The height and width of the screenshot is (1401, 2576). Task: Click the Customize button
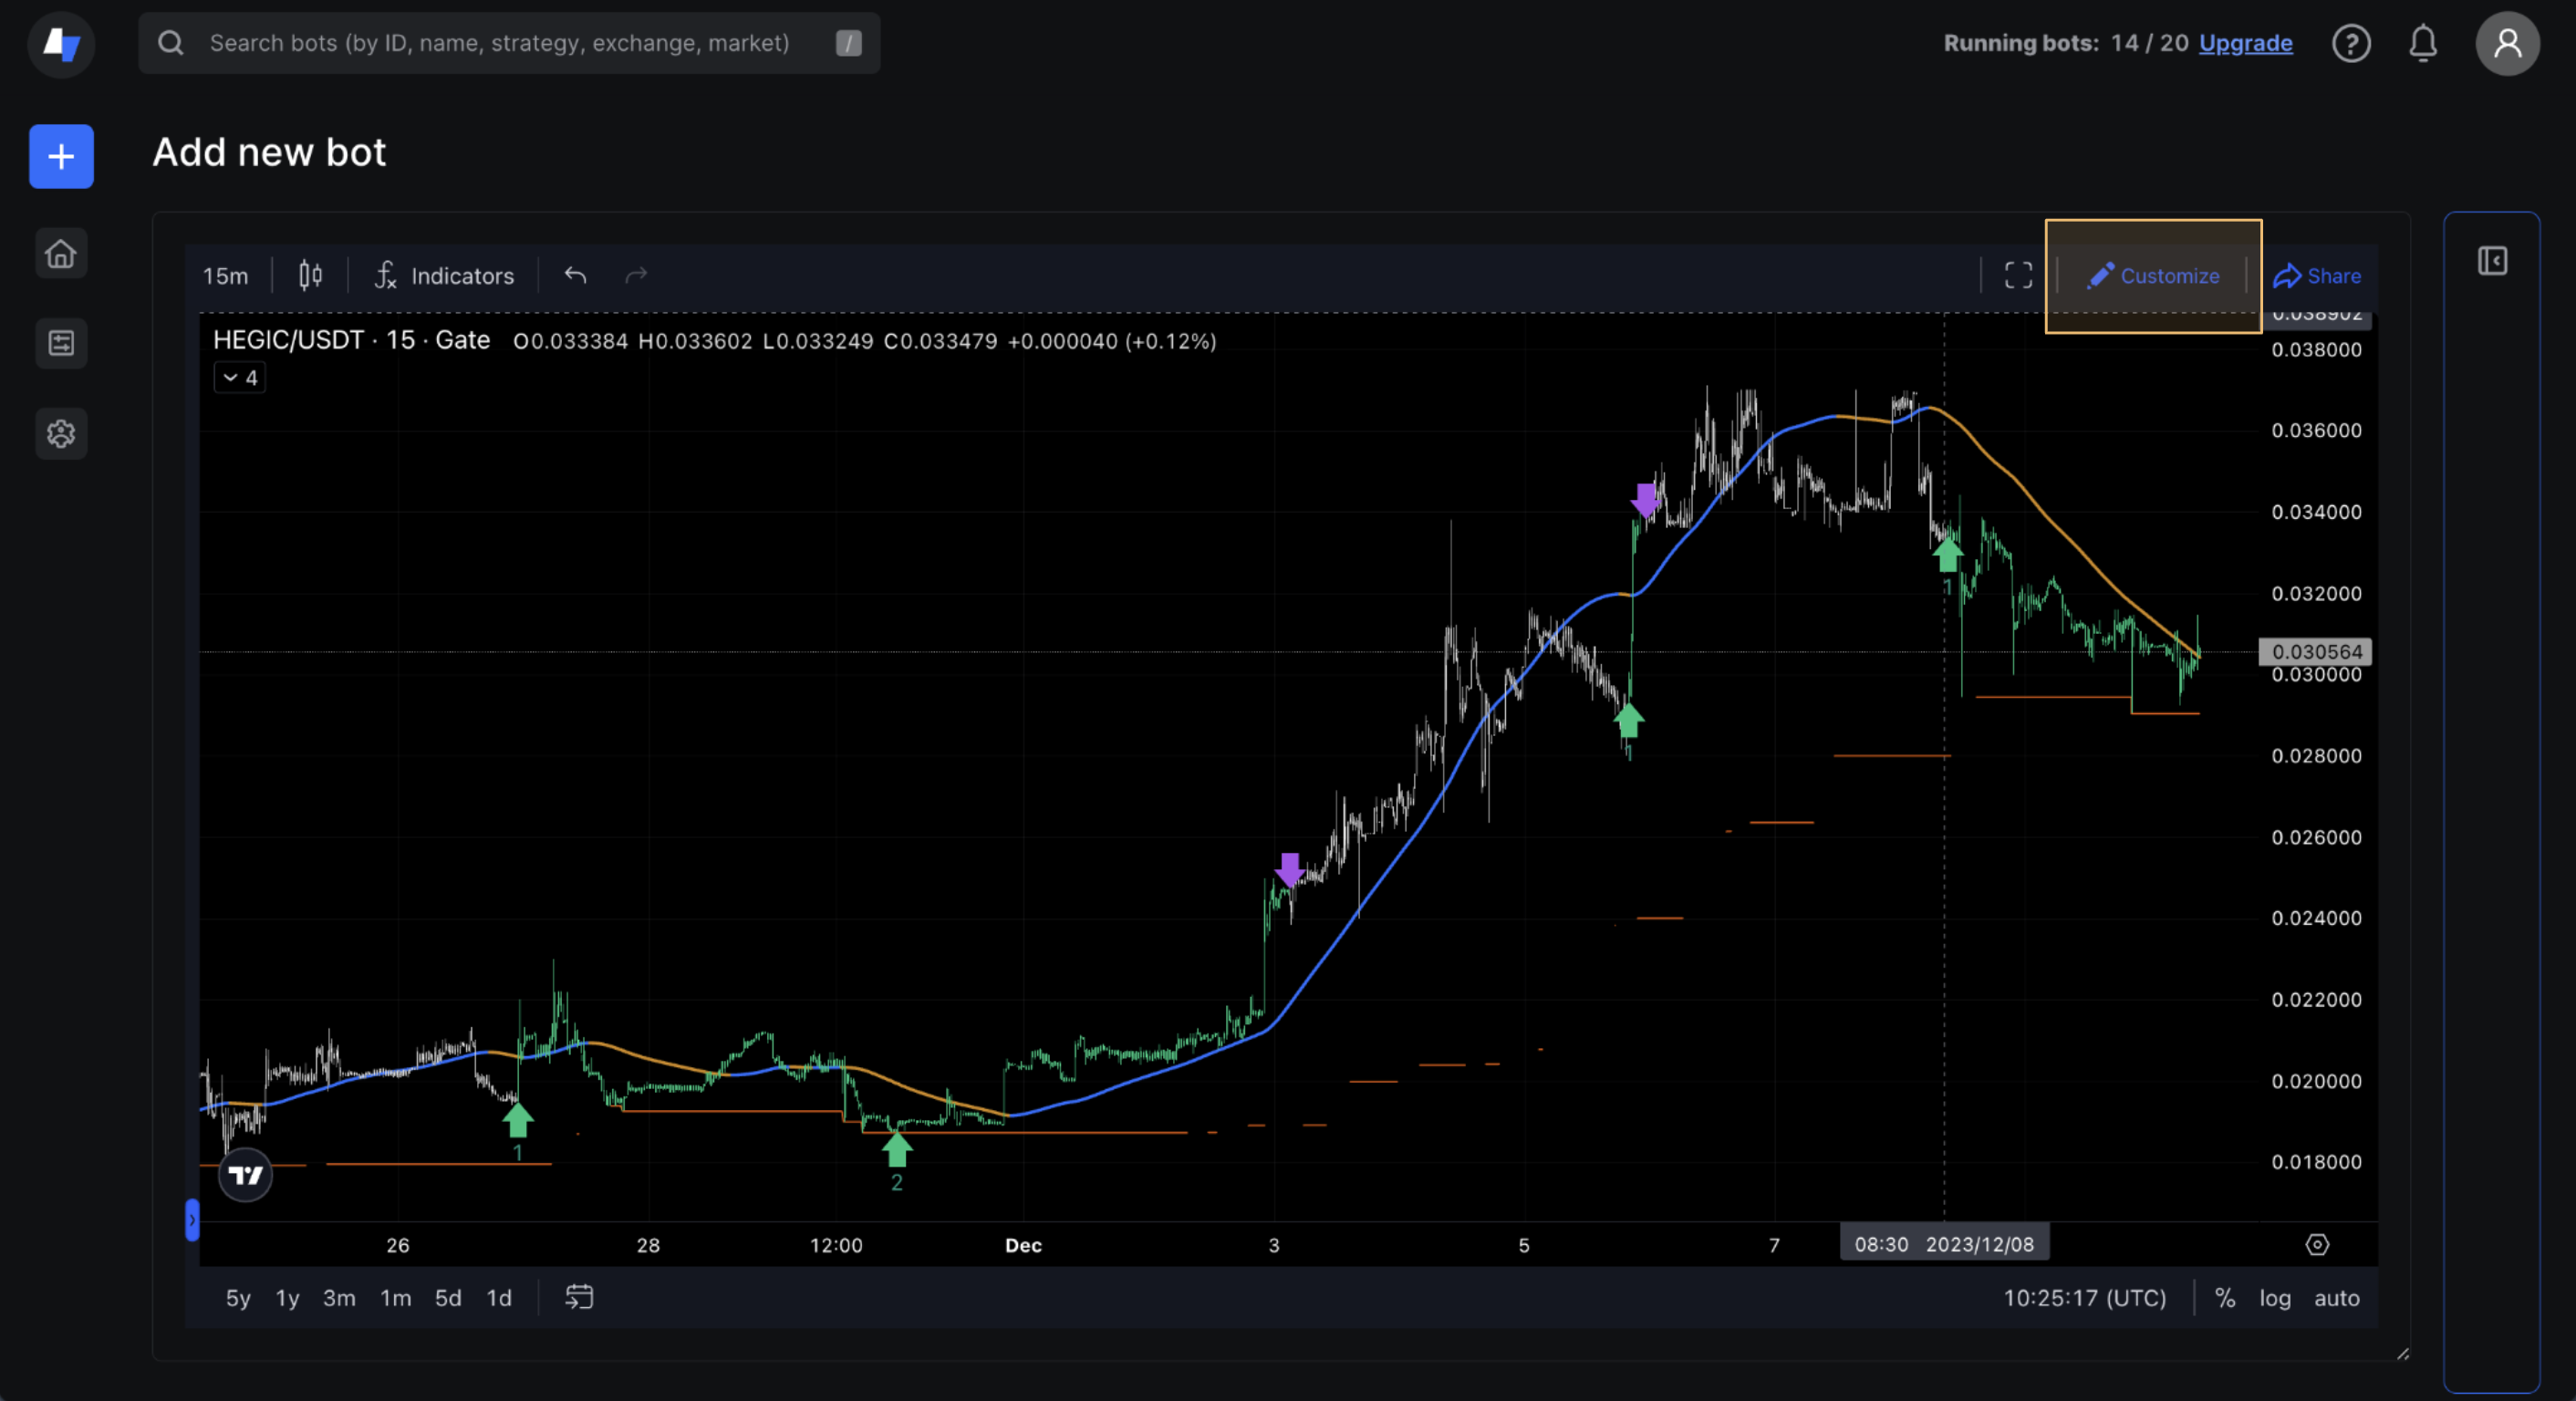tap(2153, 275)
